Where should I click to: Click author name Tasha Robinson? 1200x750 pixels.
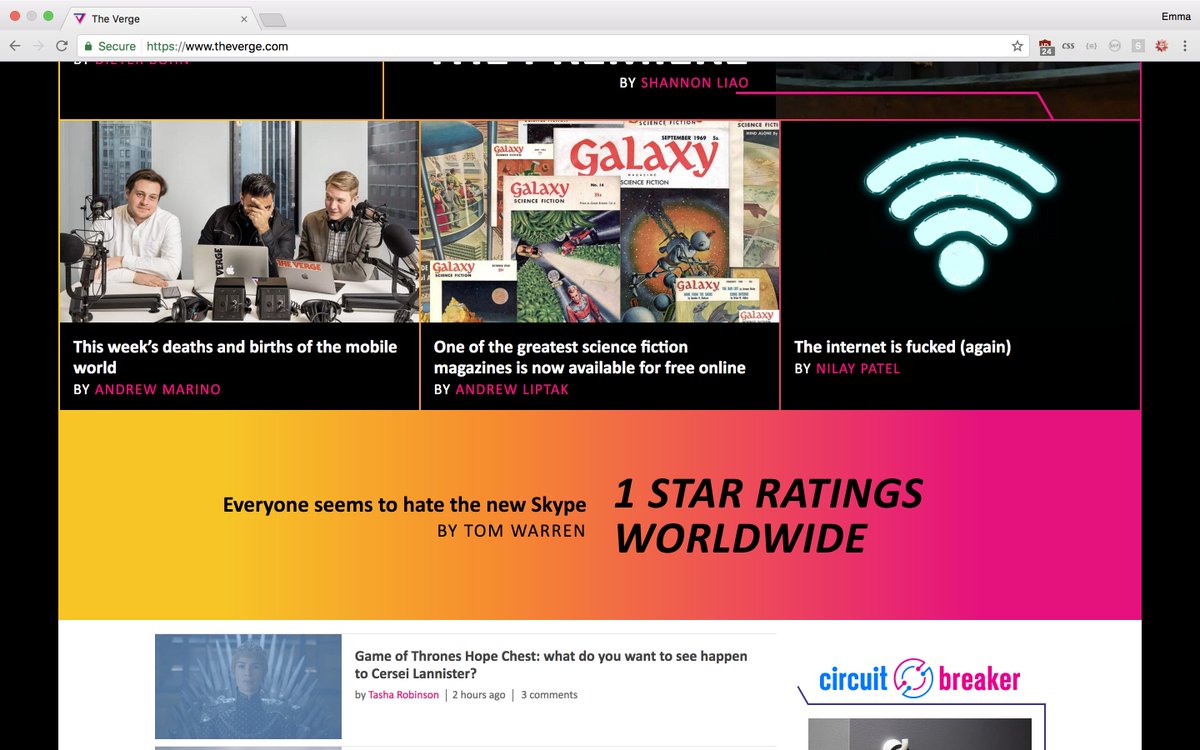403,695
